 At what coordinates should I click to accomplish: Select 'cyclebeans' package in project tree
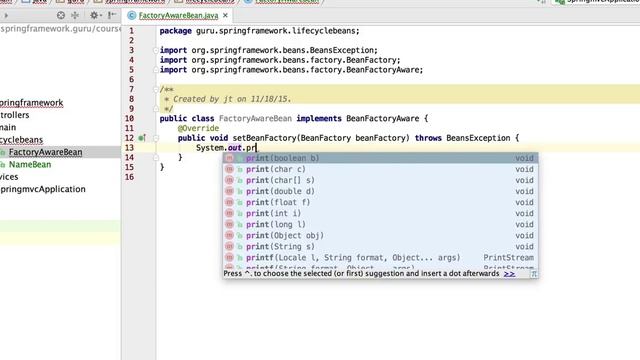click(21, 140)
